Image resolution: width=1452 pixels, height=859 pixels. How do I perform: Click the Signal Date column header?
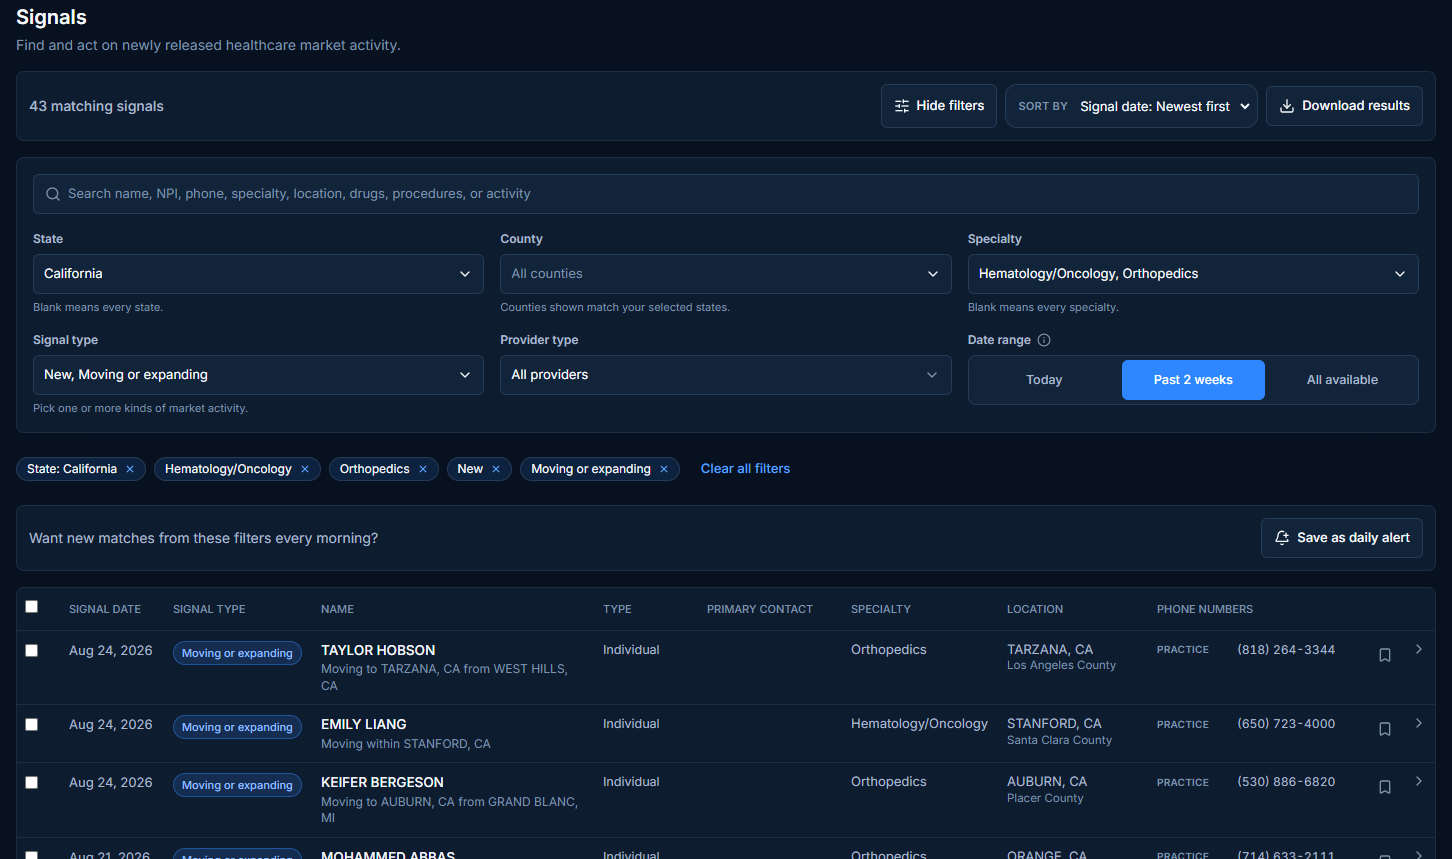(x=105, y=609)
